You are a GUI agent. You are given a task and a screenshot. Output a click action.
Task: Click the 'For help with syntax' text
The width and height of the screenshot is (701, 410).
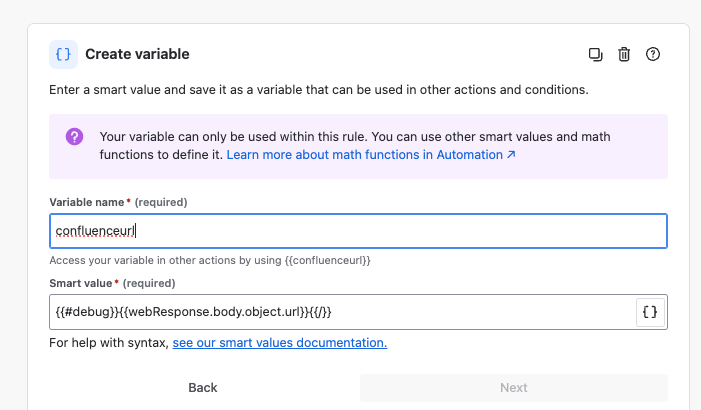pos(110,343)
